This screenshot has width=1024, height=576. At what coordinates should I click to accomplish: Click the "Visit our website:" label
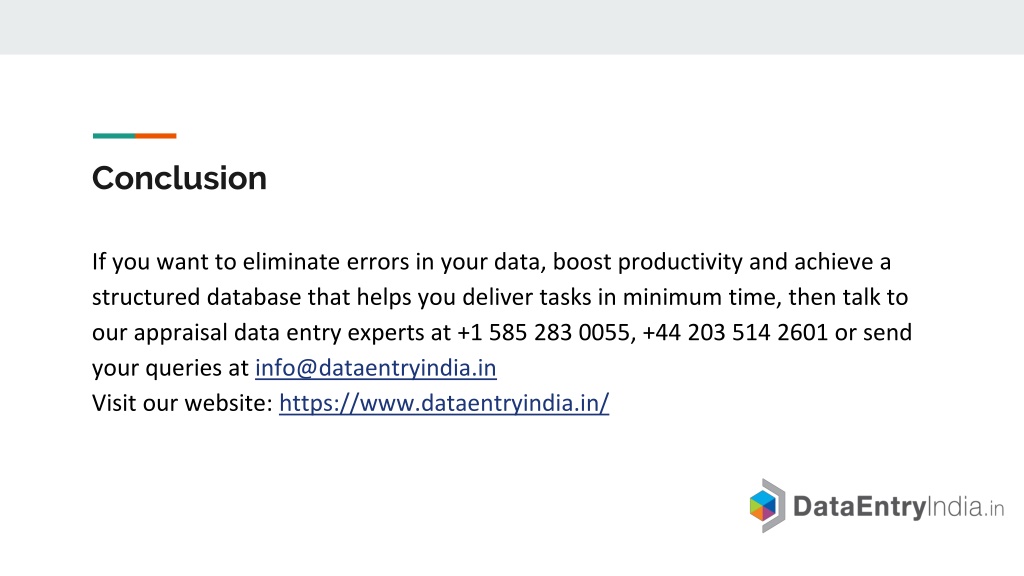tap(182, 403)
